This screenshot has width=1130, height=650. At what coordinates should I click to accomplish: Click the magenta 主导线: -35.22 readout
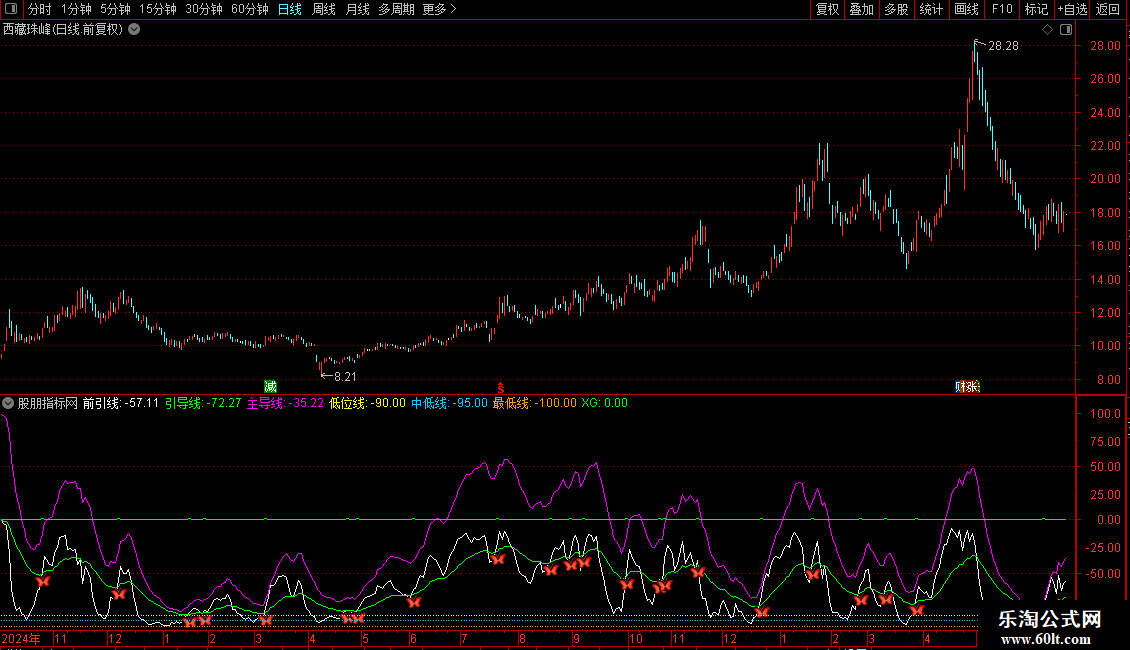click(x=285, y=404)
